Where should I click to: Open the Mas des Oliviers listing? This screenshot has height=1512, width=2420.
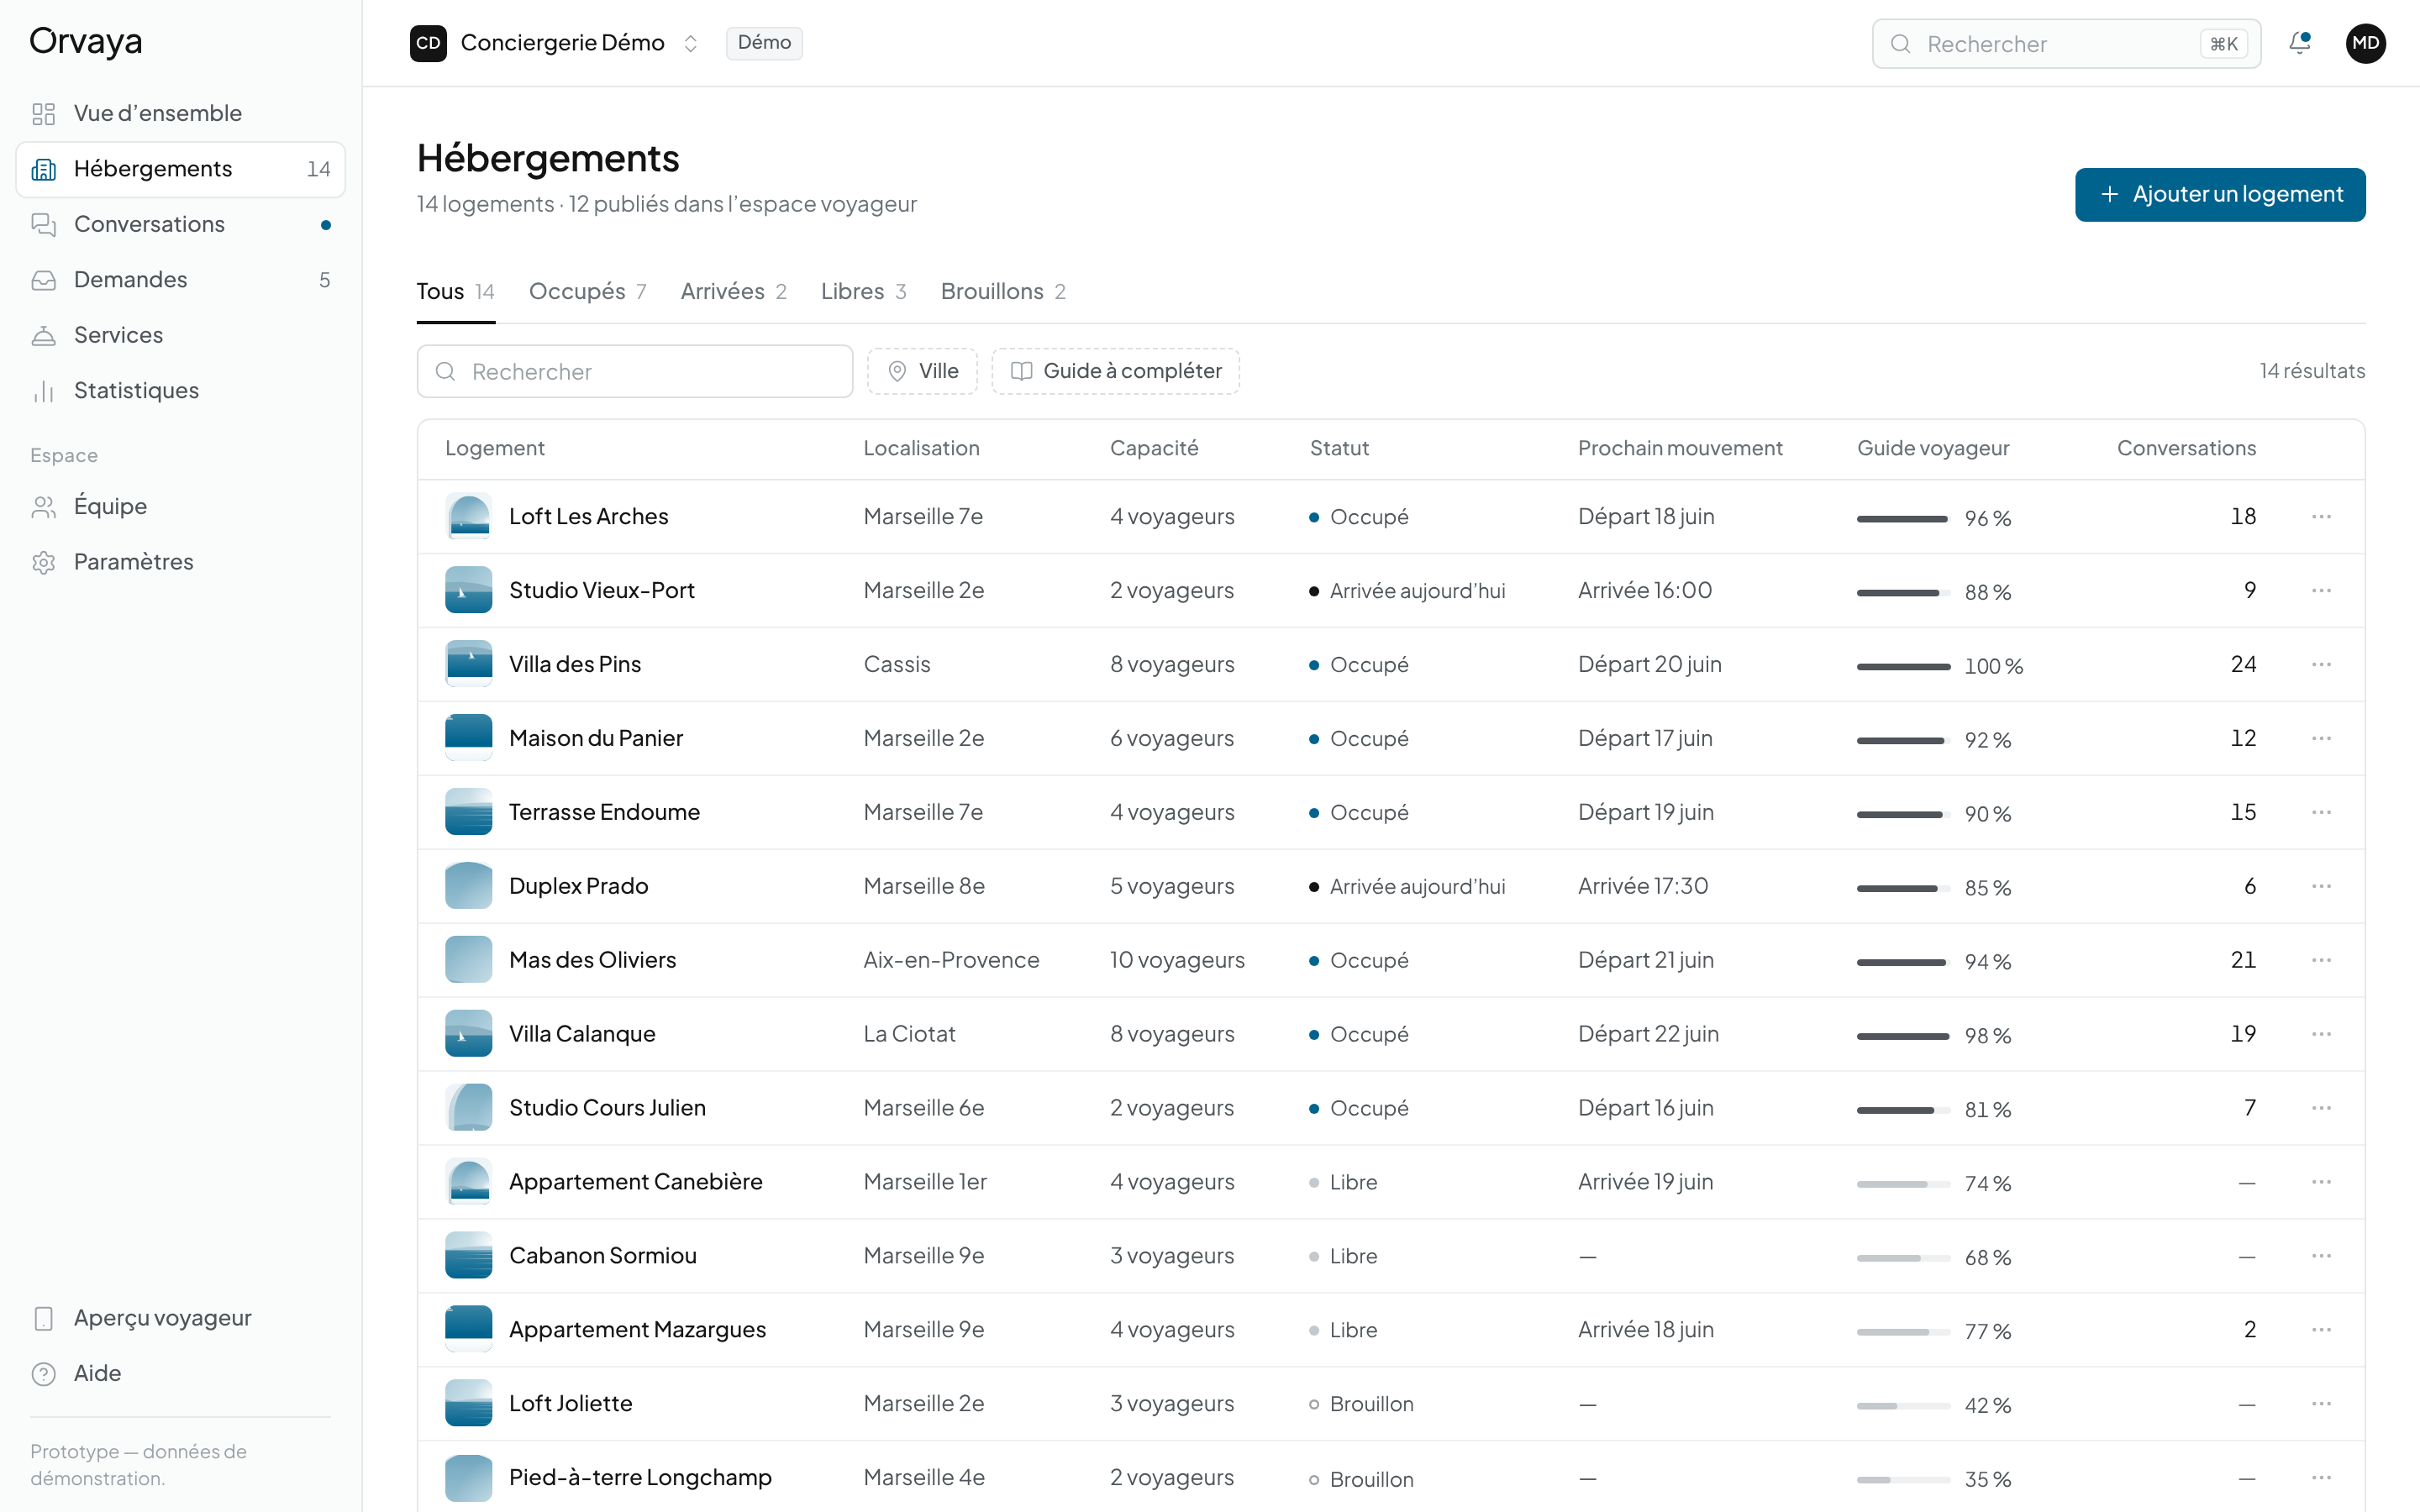pyautogui.click(x=592, y=961)
